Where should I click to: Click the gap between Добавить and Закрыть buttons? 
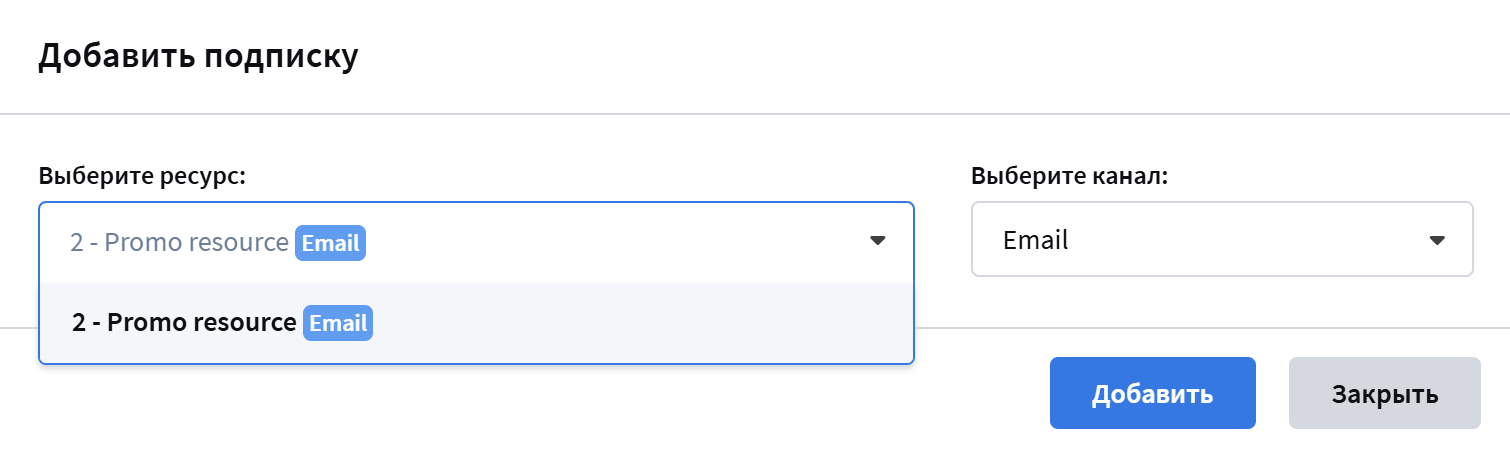(1272, 393)
